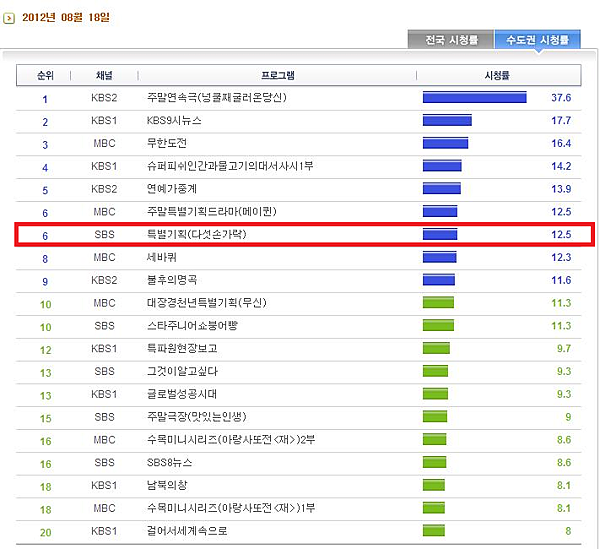Click the 11.6 rating value
Viewport: 600px width, 549px height.
pos(561,280)
